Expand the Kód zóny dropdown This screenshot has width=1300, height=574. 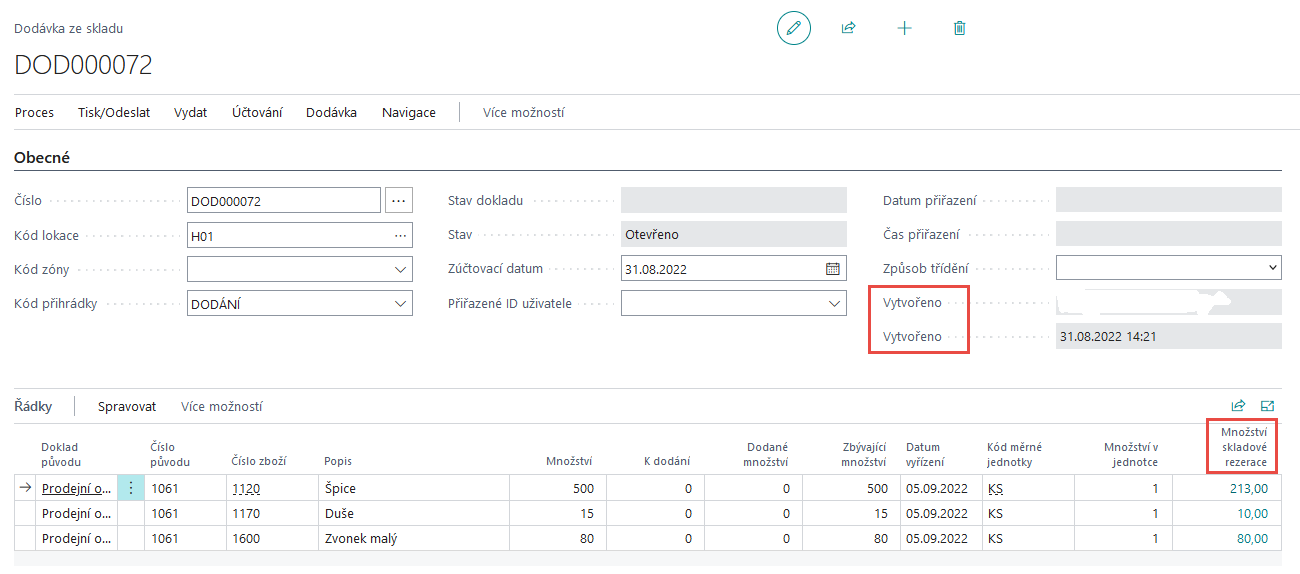tap(400, 269)
